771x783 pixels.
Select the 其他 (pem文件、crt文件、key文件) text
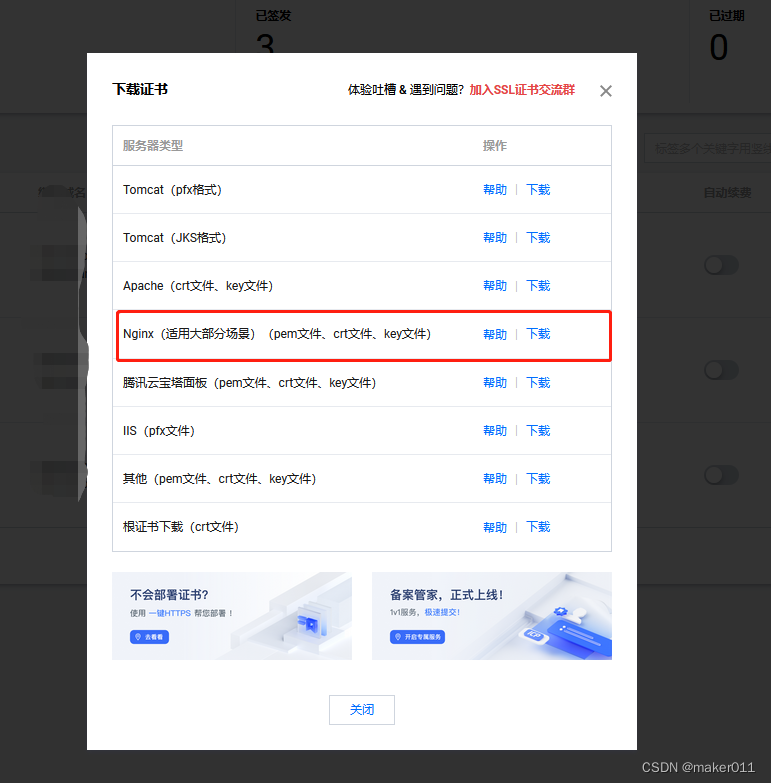pos(220,479)
